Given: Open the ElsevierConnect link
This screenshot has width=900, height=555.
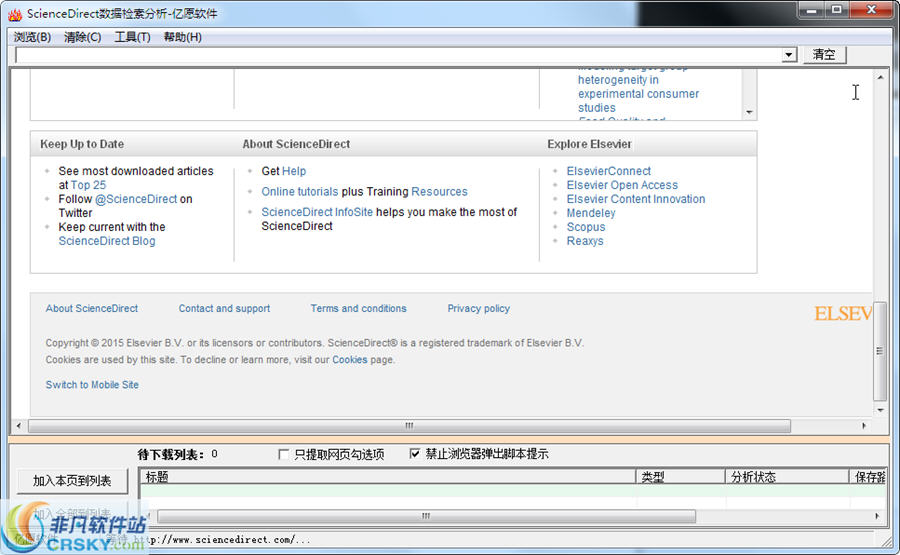Looking at the screenshot, I should (x=608, y=171).
